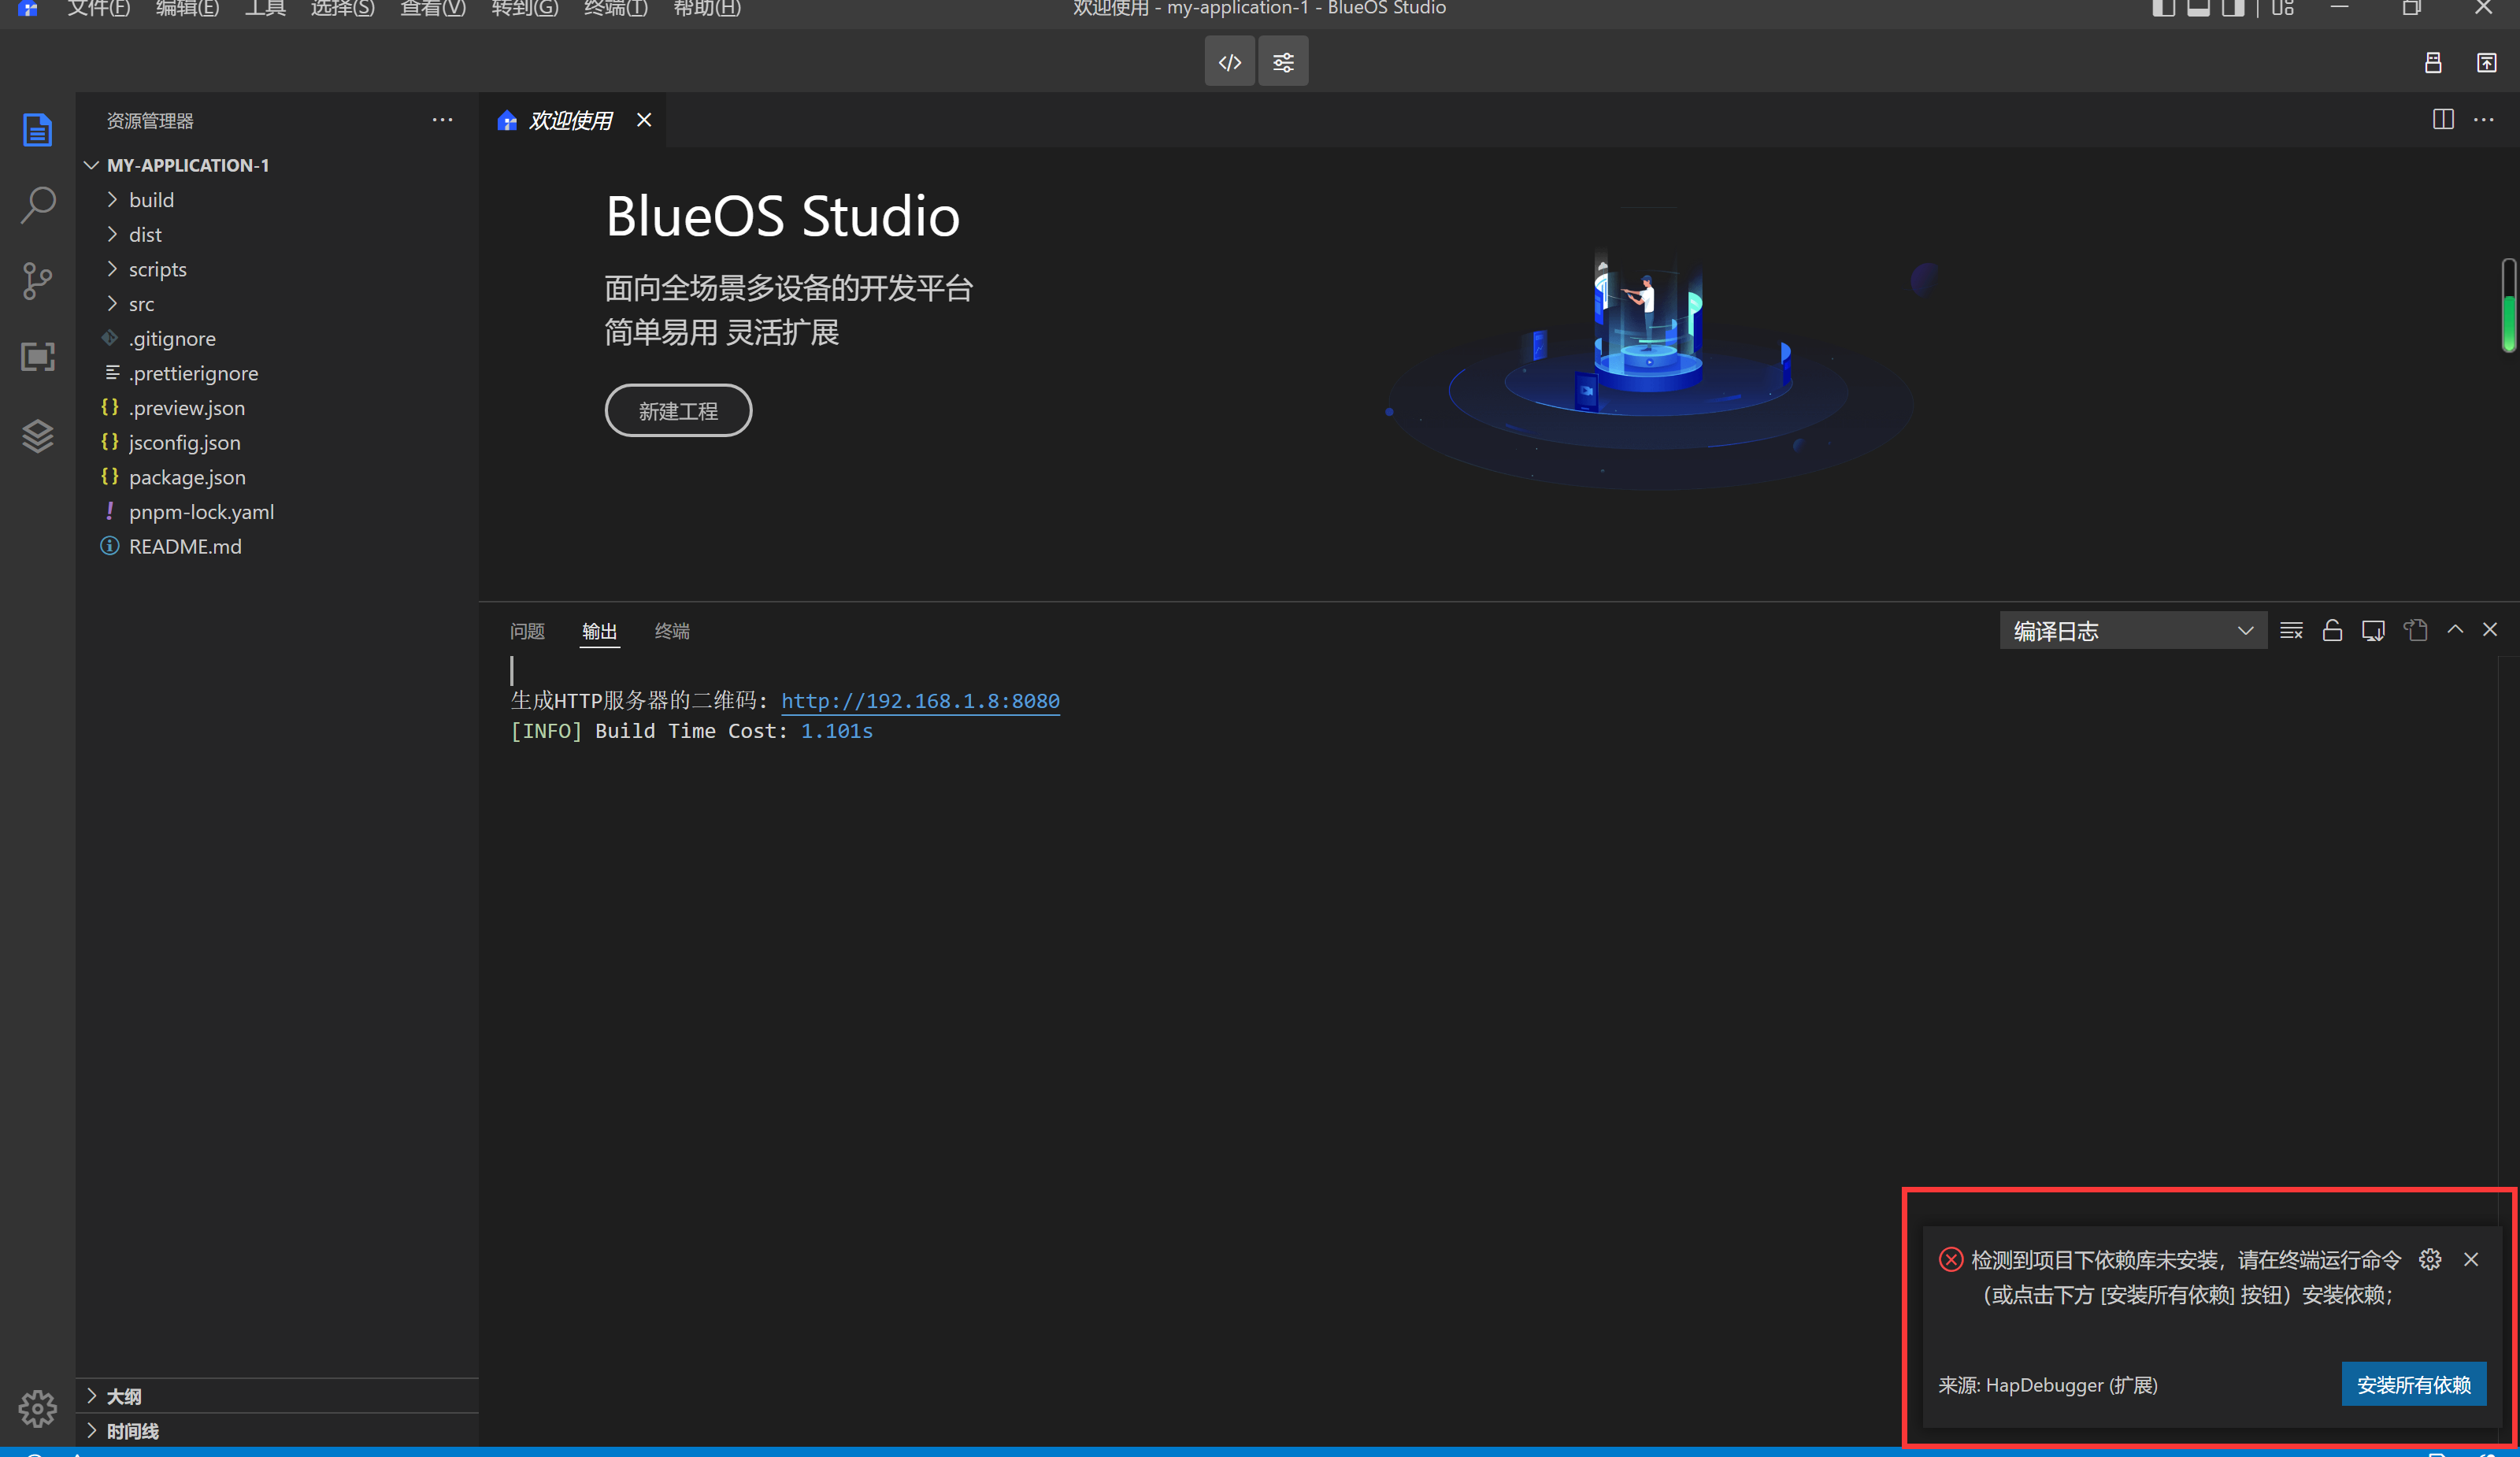The width and height of the screenshot is (2520, 1457).
Task: Click the 新建工程 button
Action: [678, 410]
